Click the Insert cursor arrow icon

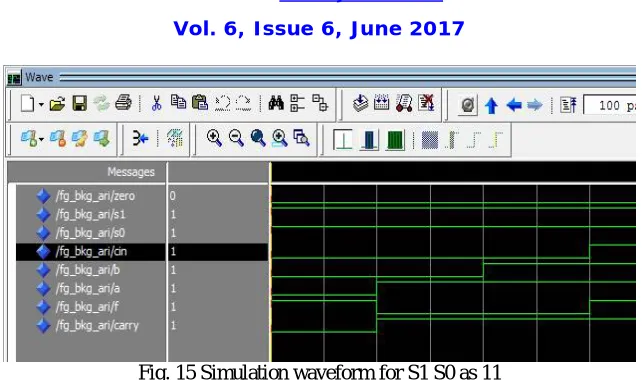(140, 138)
